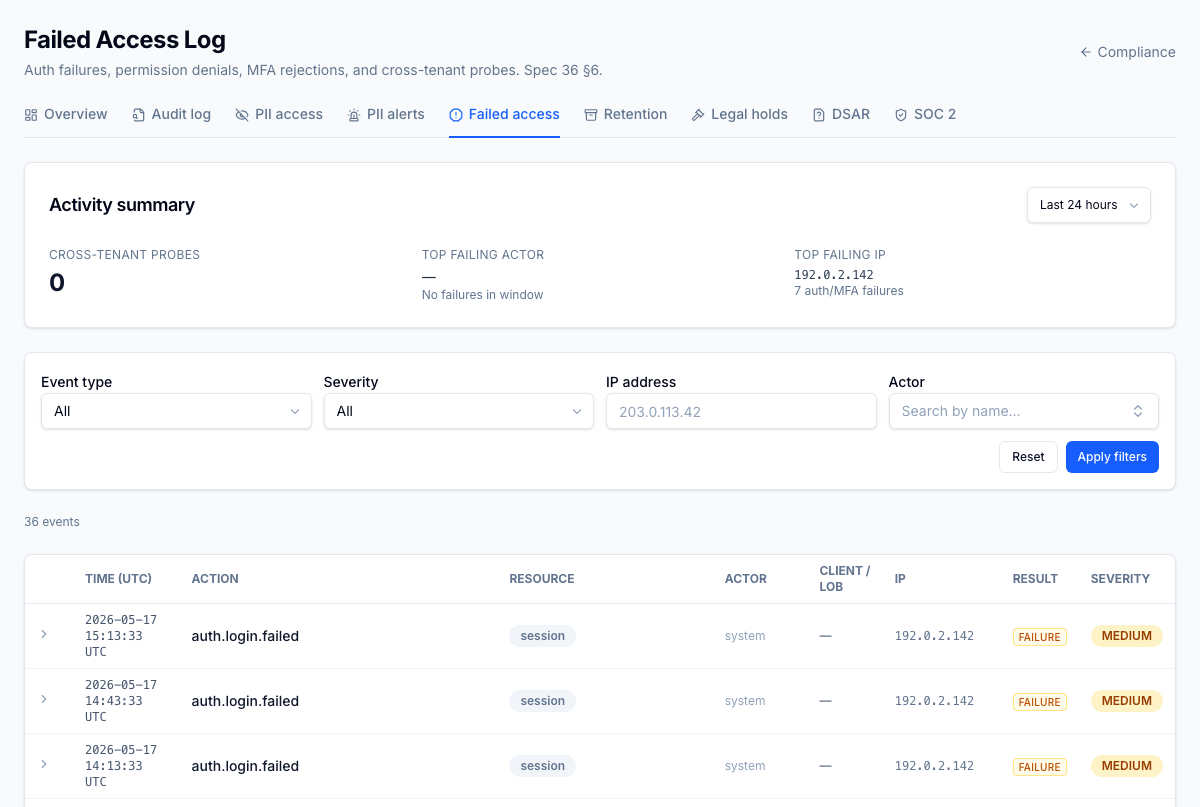Open the PII access tab
1200x807 pixels.
pyautogui.click(x=279, y=115)
